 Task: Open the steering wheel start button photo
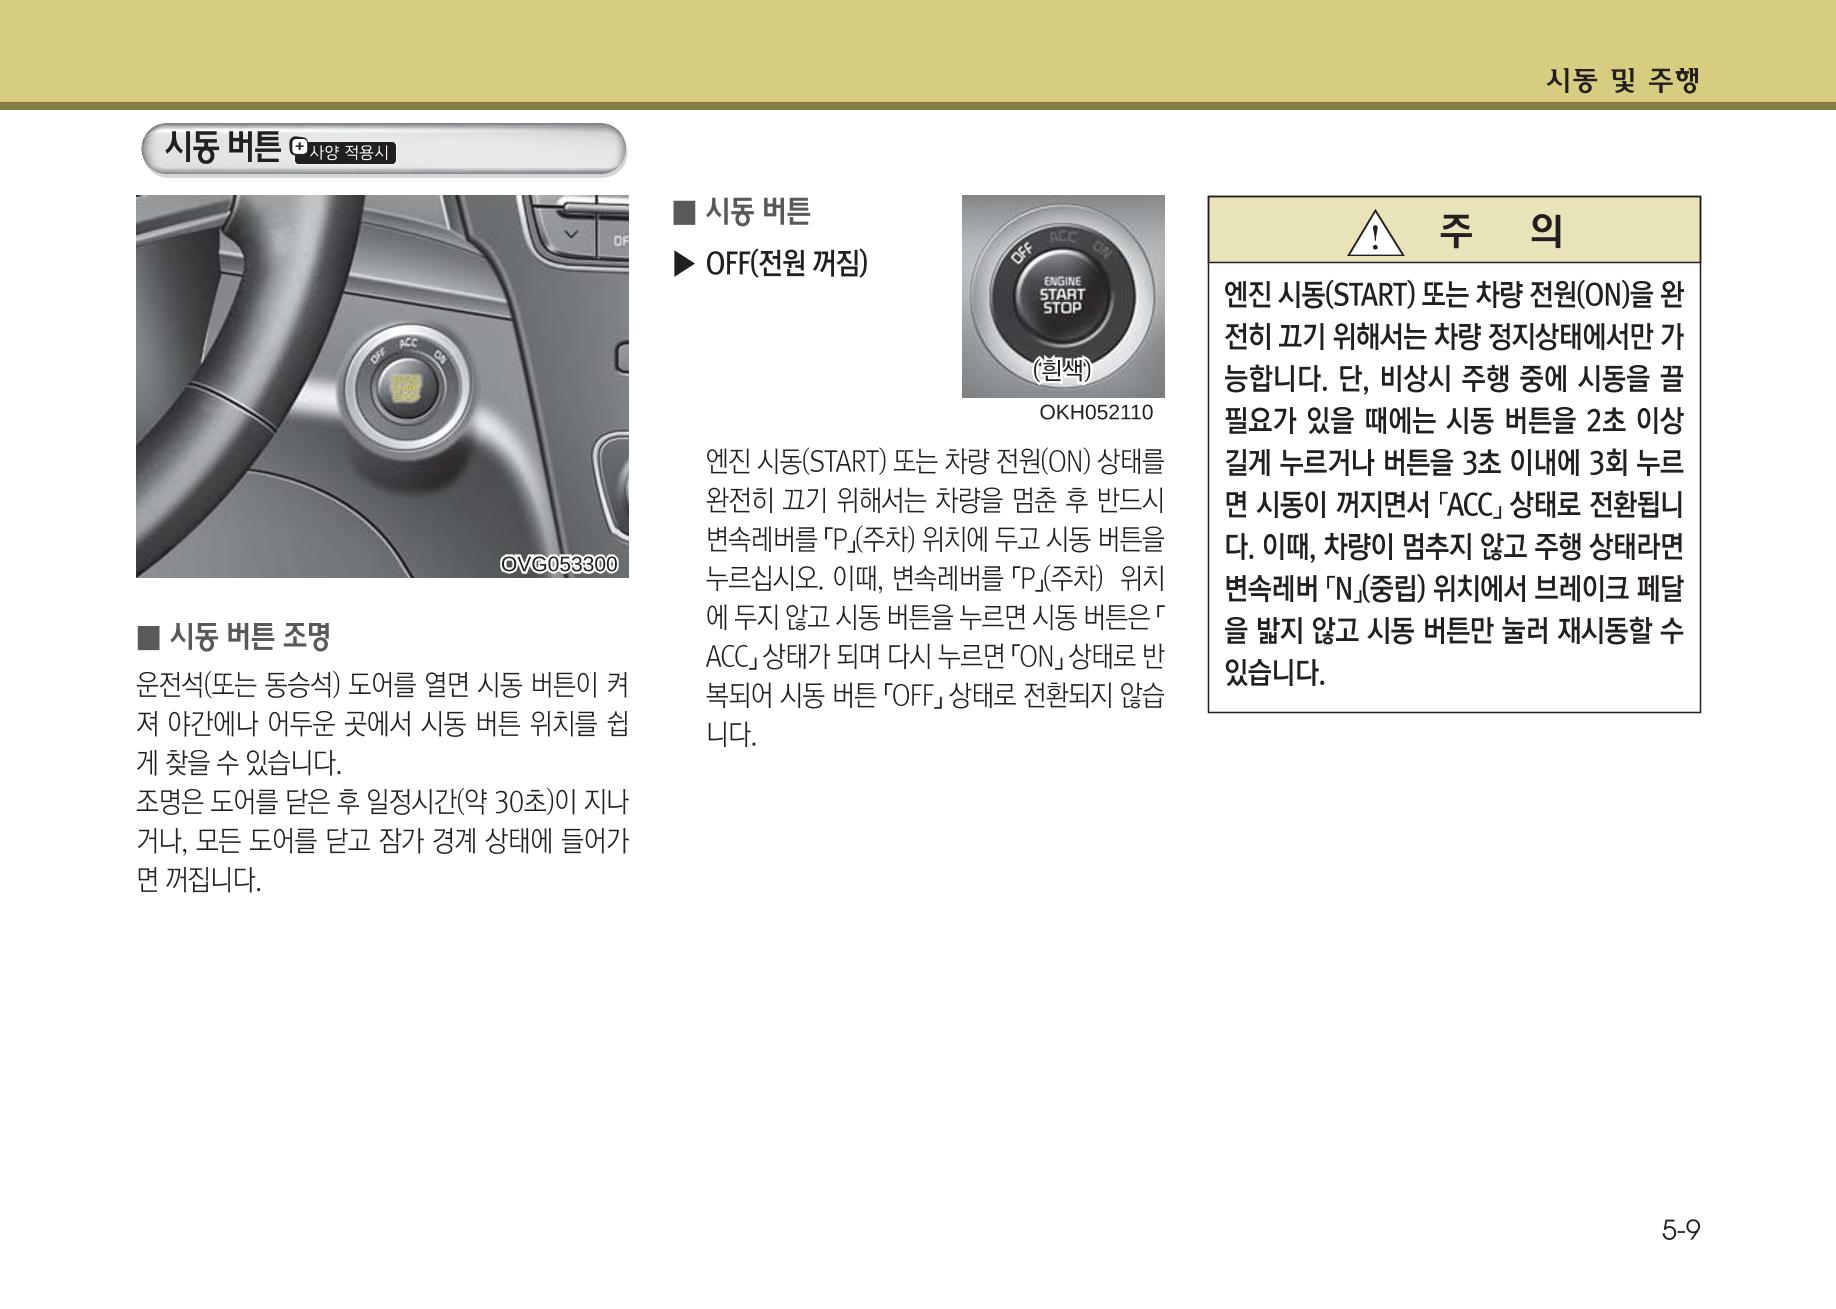click(x=382, y=386)
